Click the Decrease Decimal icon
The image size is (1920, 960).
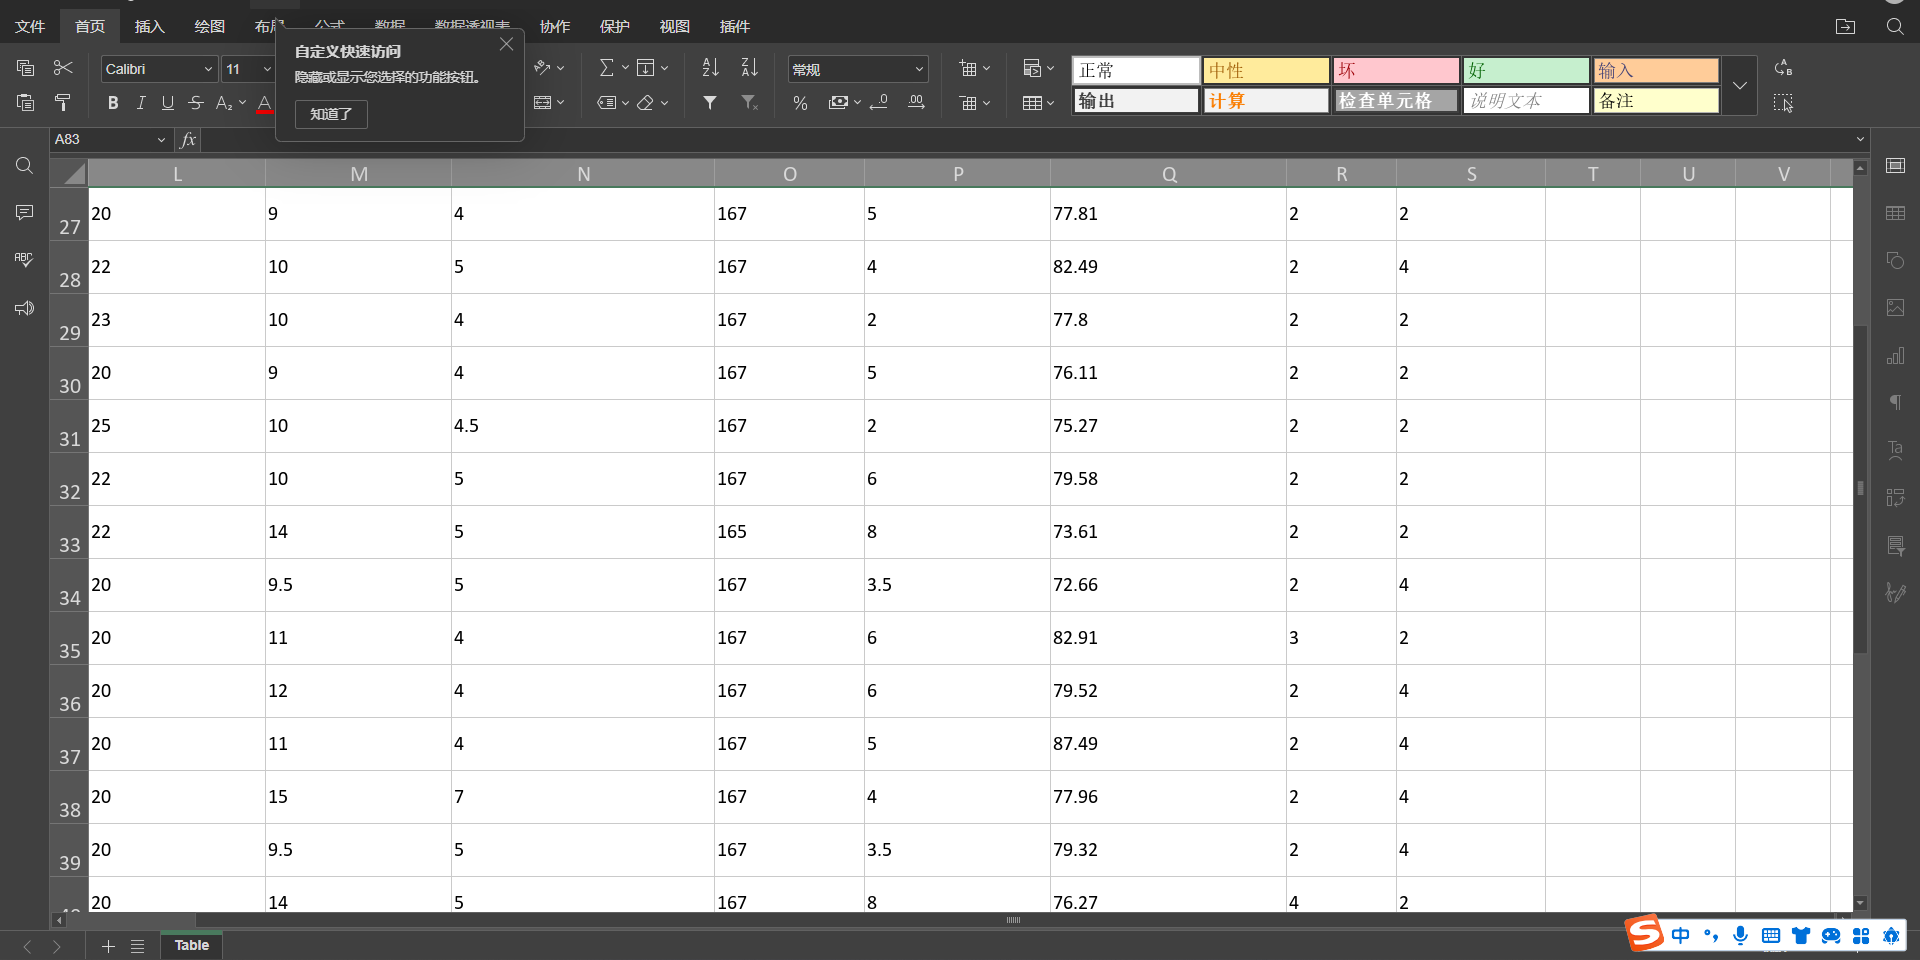879,102
